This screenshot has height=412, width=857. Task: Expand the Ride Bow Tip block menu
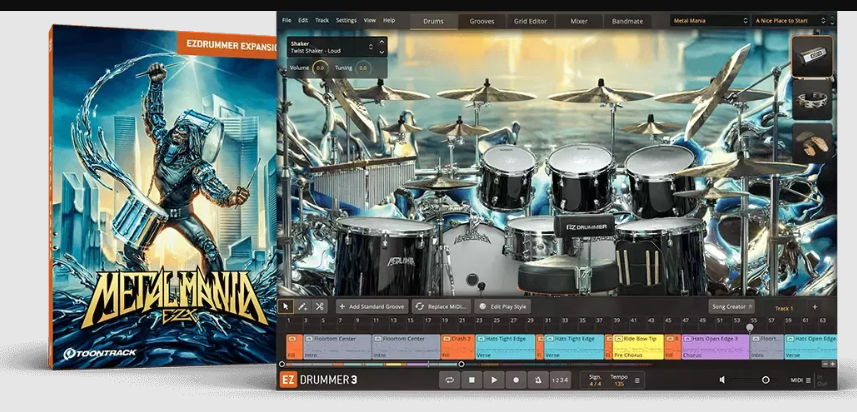pos(618,339)
